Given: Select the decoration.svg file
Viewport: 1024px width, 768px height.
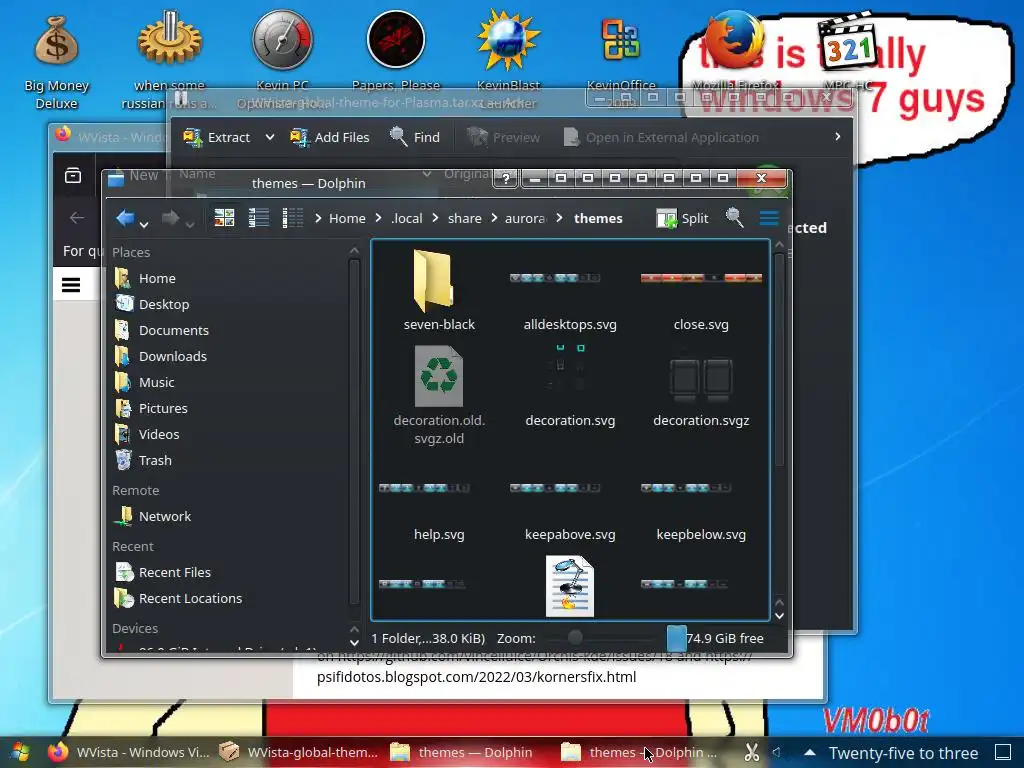Looking at the screenshot, I should point(570,387).
